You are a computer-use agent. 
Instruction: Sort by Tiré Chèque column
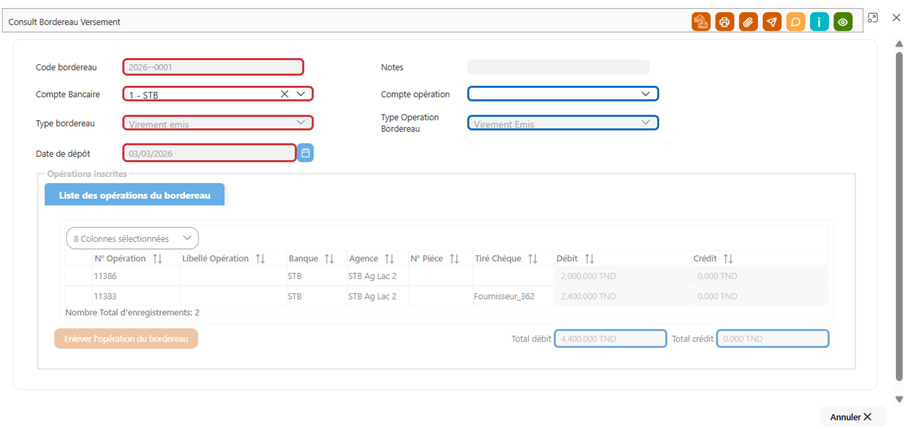[532, 259]
